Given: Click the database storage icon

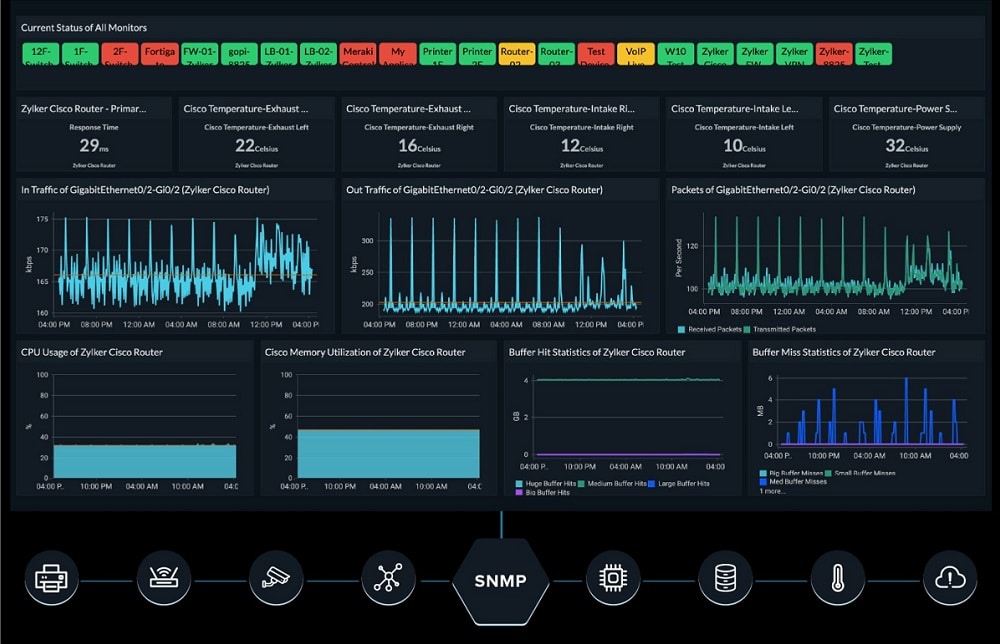Looking at the screenshot, I should [725, 579].
